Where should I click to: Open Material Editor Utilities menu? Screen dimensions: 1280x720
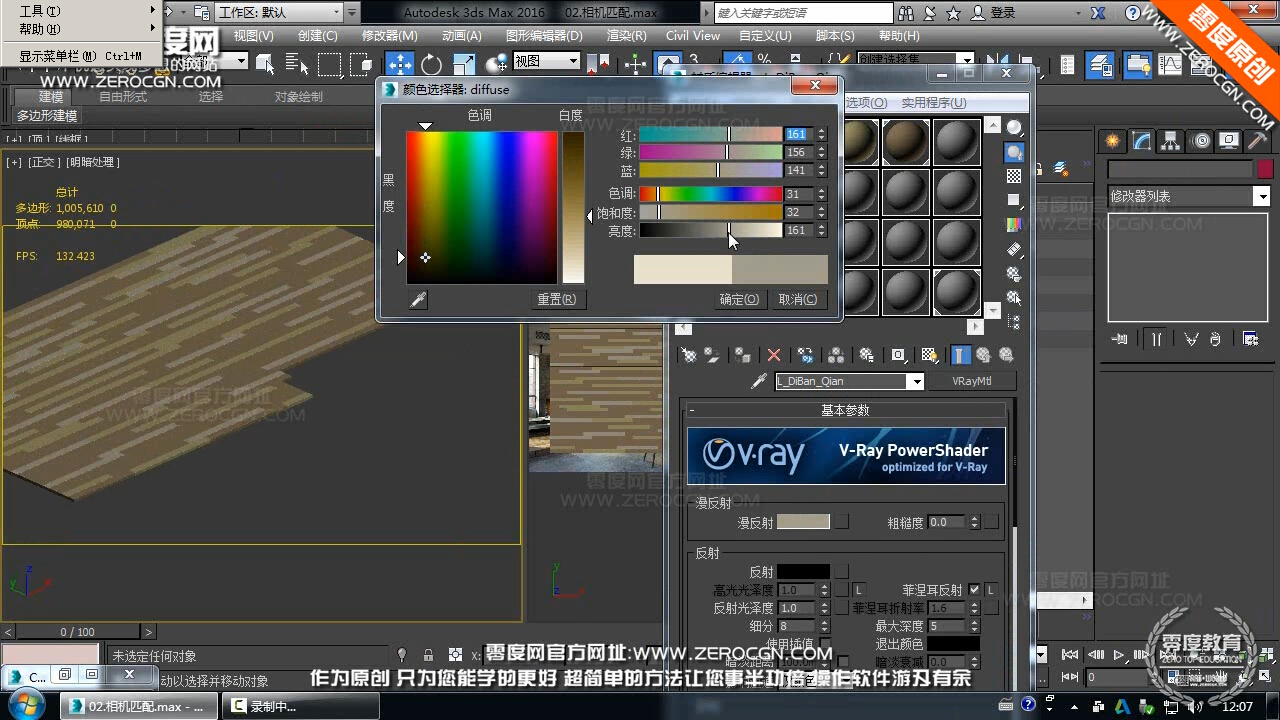click(x=933, y=103)
